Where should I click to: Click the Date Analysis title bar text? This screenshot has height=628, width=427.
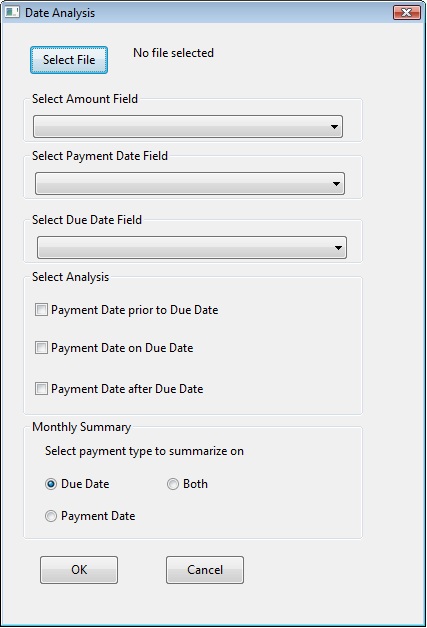pyautogui.click(x=60, y=13)
